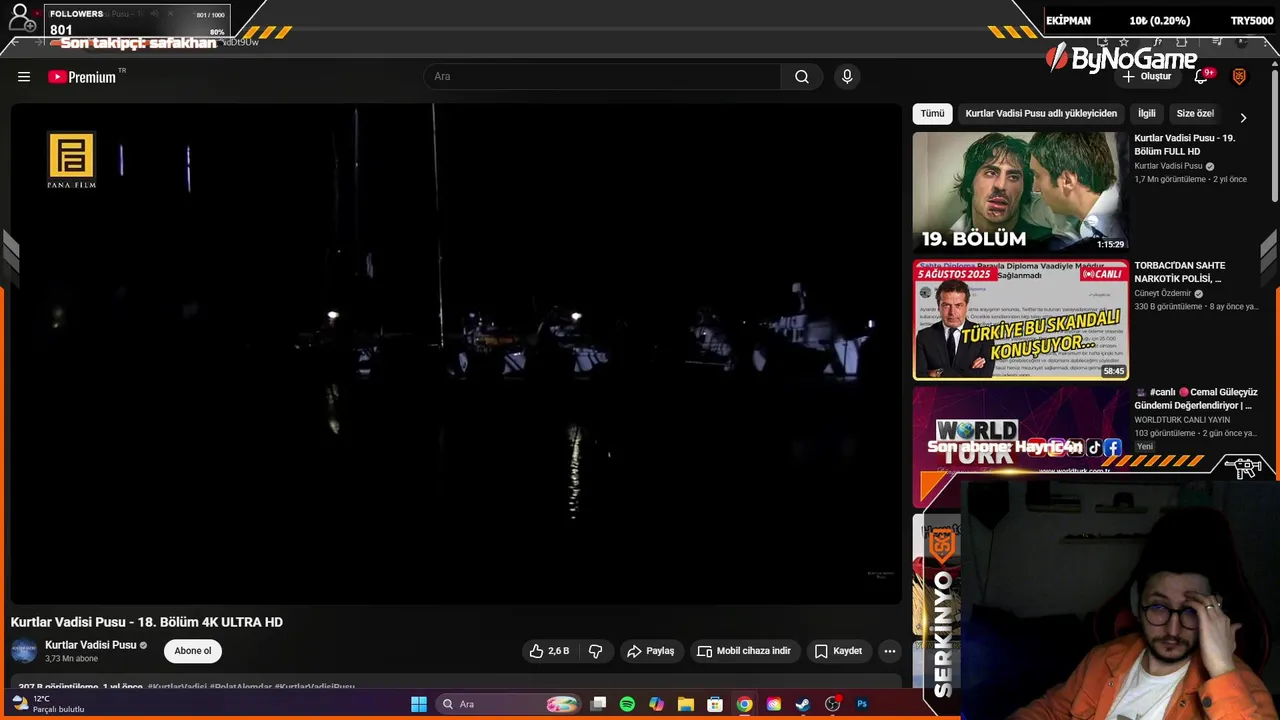Open Kurtlar Vadisi Pusu - 19. Bölüm title
Image resolution: width=1280 pixels, height=720 pixels.
pyautogui.click(x=1185, y=145)
